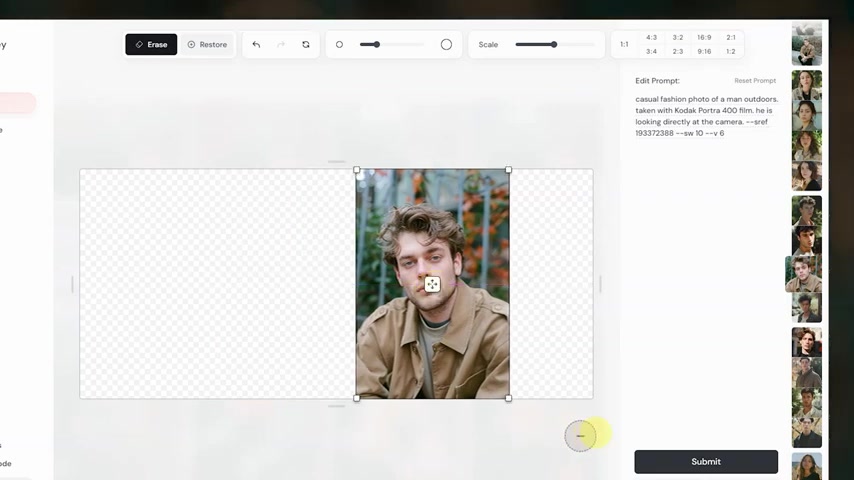Click the top-left corner handle of the image

click(357, 170)
